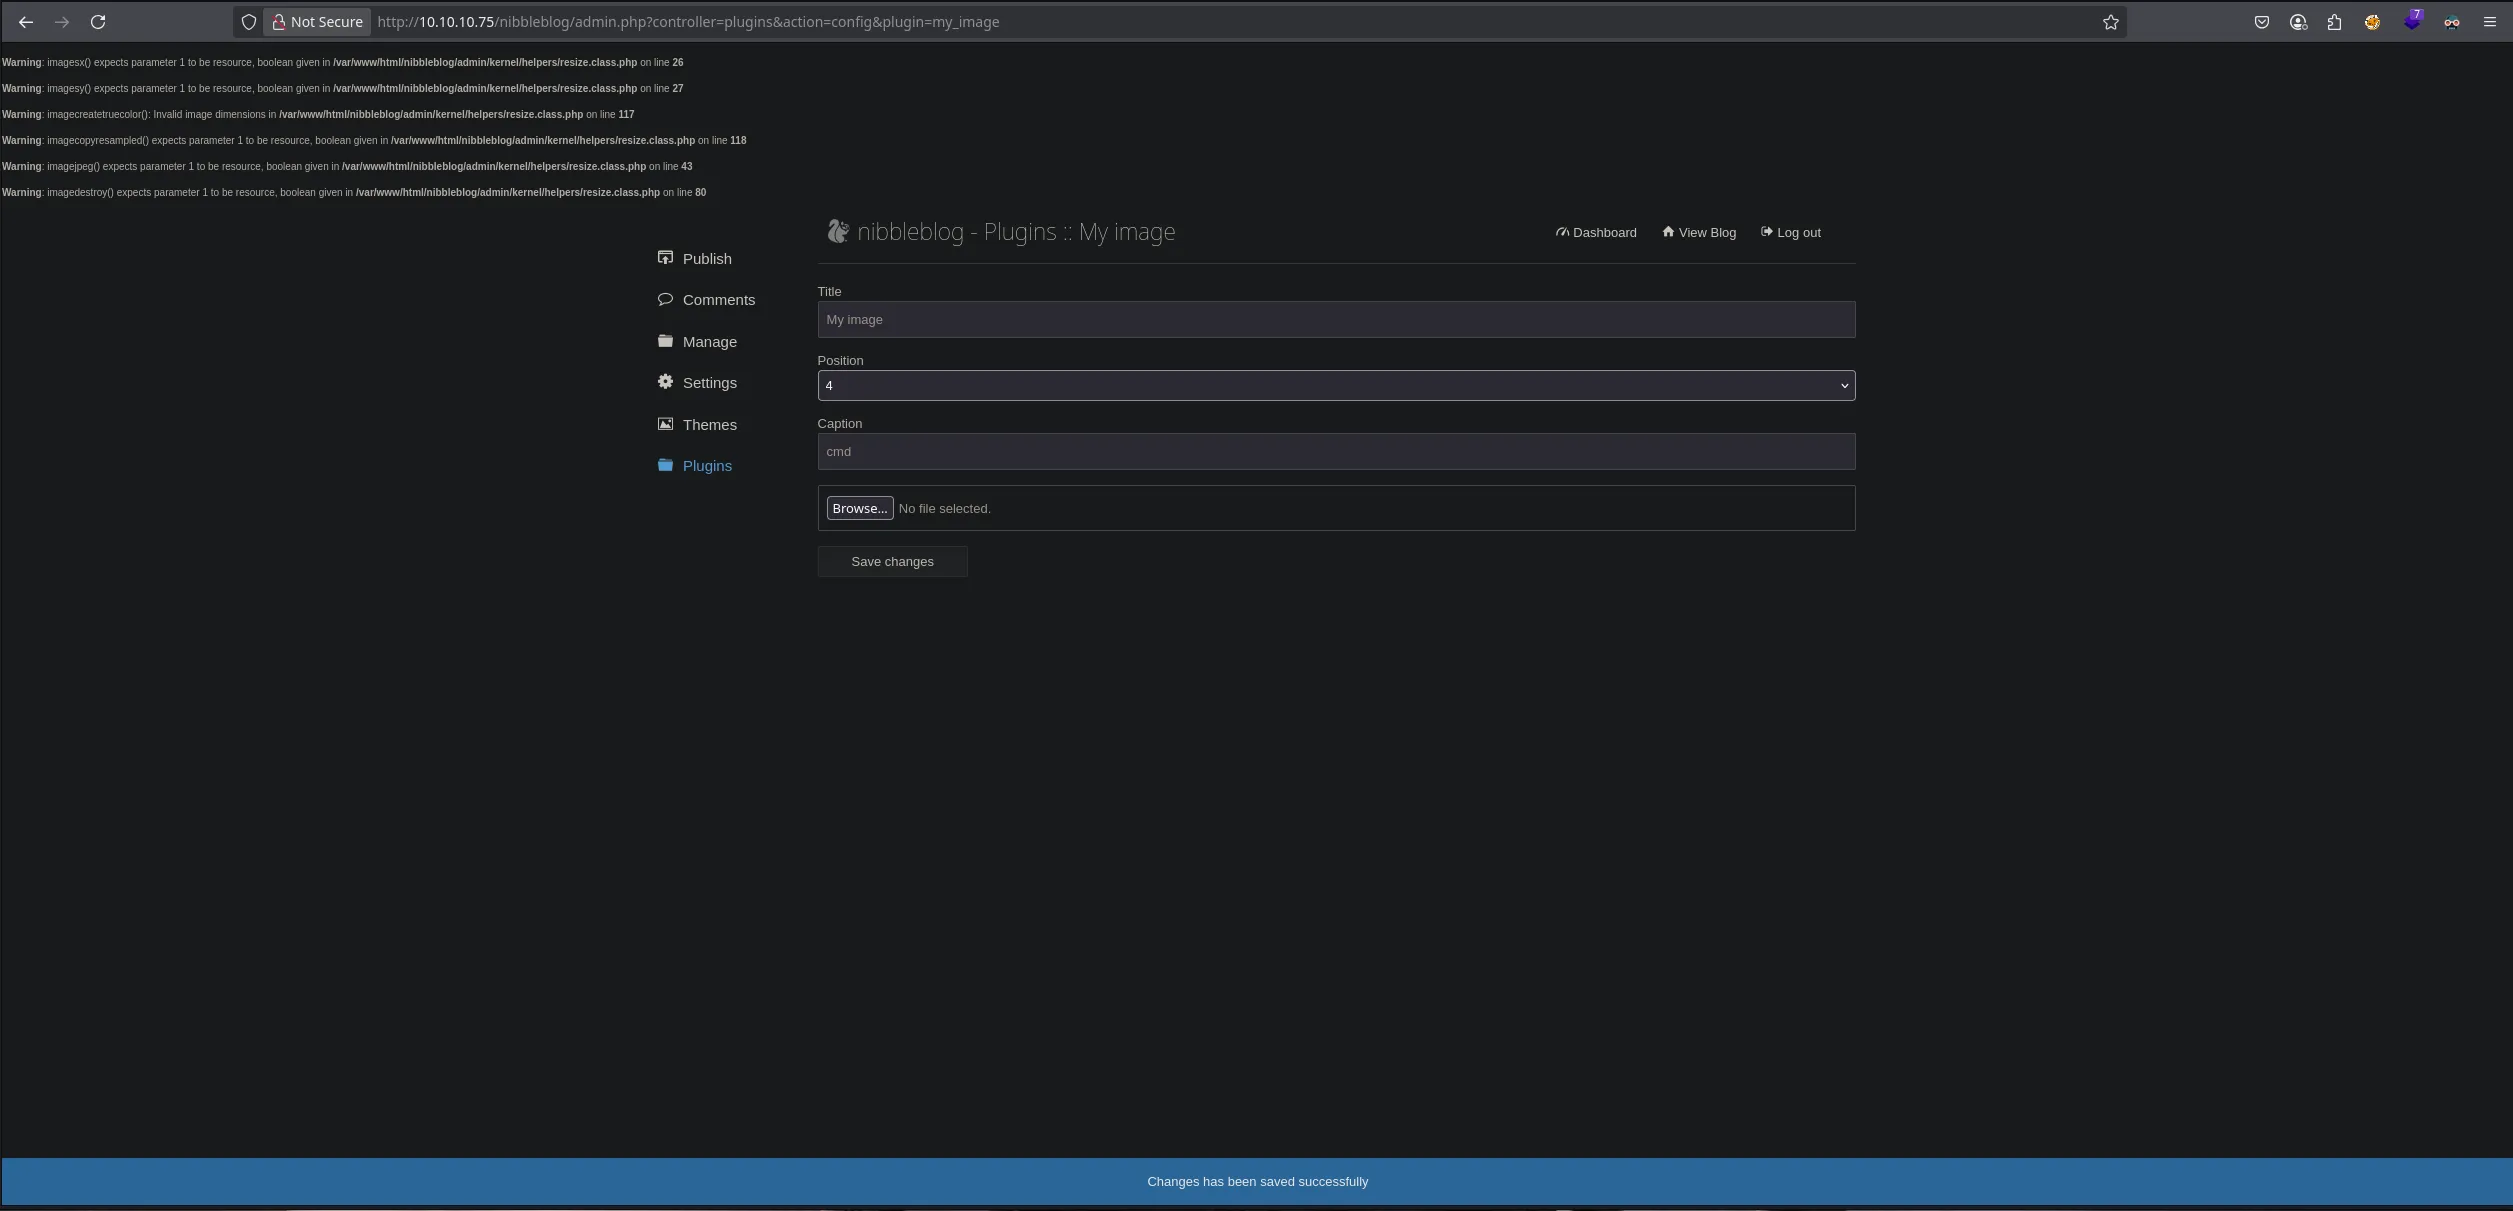Click the Save changes button
This screenshot has width=2513, height=1211.
(x=891, y=562)
